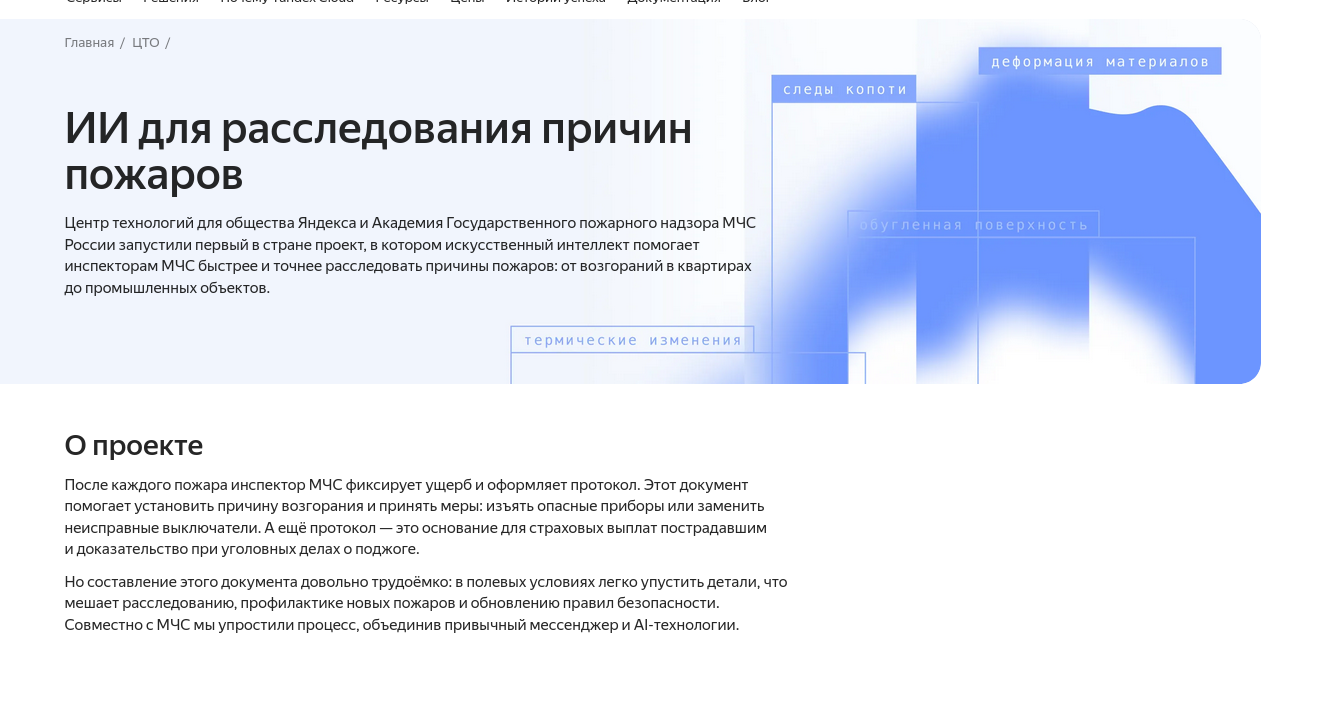Viewport: 1332px width, 702px height.
Task: Click the деформация материалов label
Action: 1099,60
